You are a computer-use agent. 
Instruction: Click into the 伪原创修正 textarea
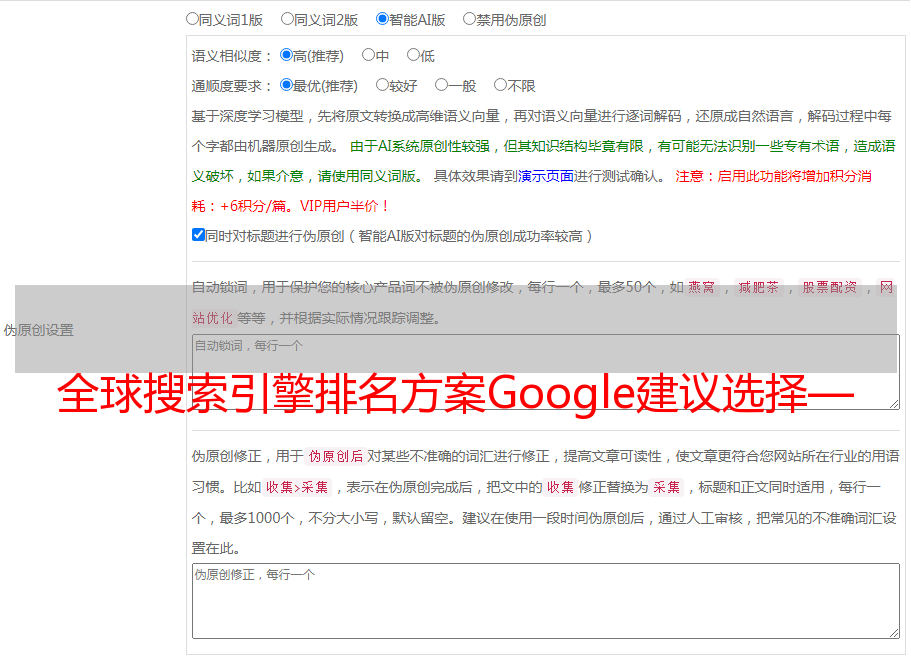click(x=546, y=601)
